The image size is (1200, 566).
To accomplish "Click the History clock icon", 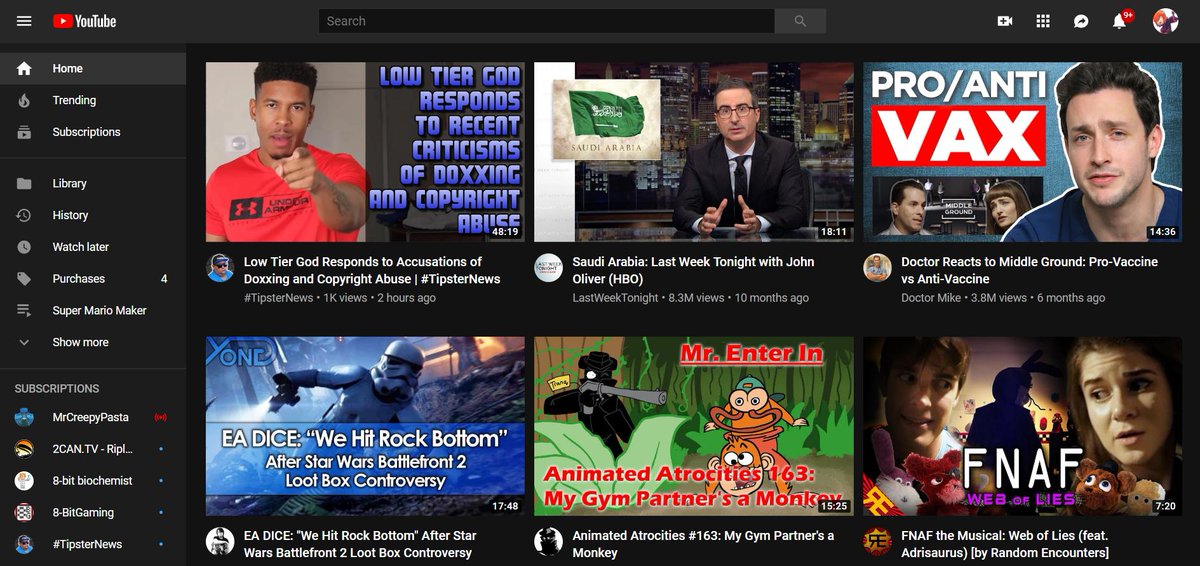I will (x=24, y=215).
